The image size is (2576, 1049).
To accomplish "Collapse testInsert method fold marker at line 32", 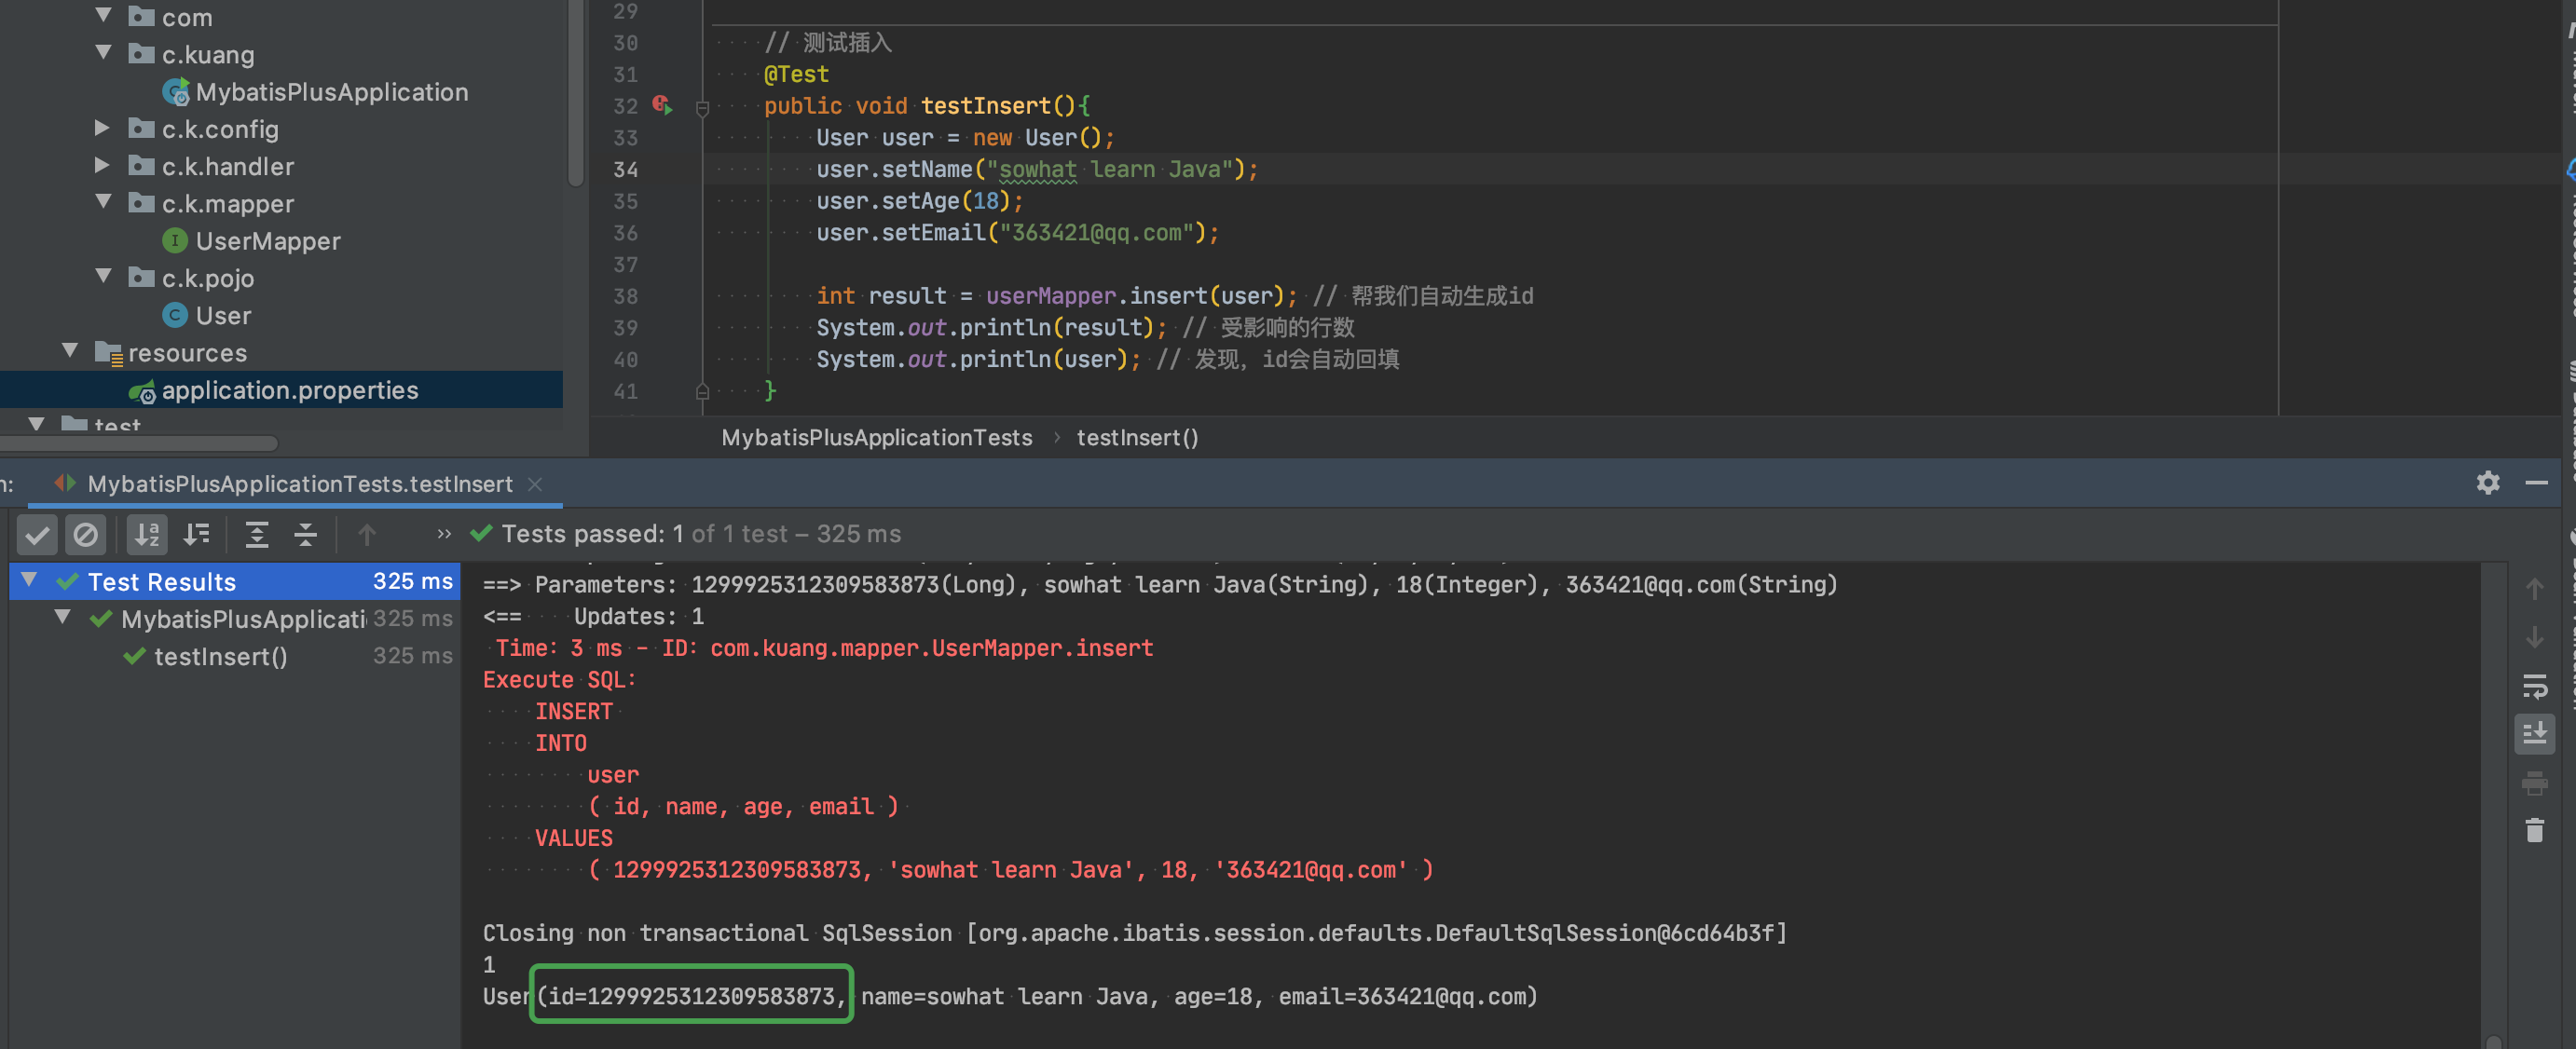I will [702, 107].
